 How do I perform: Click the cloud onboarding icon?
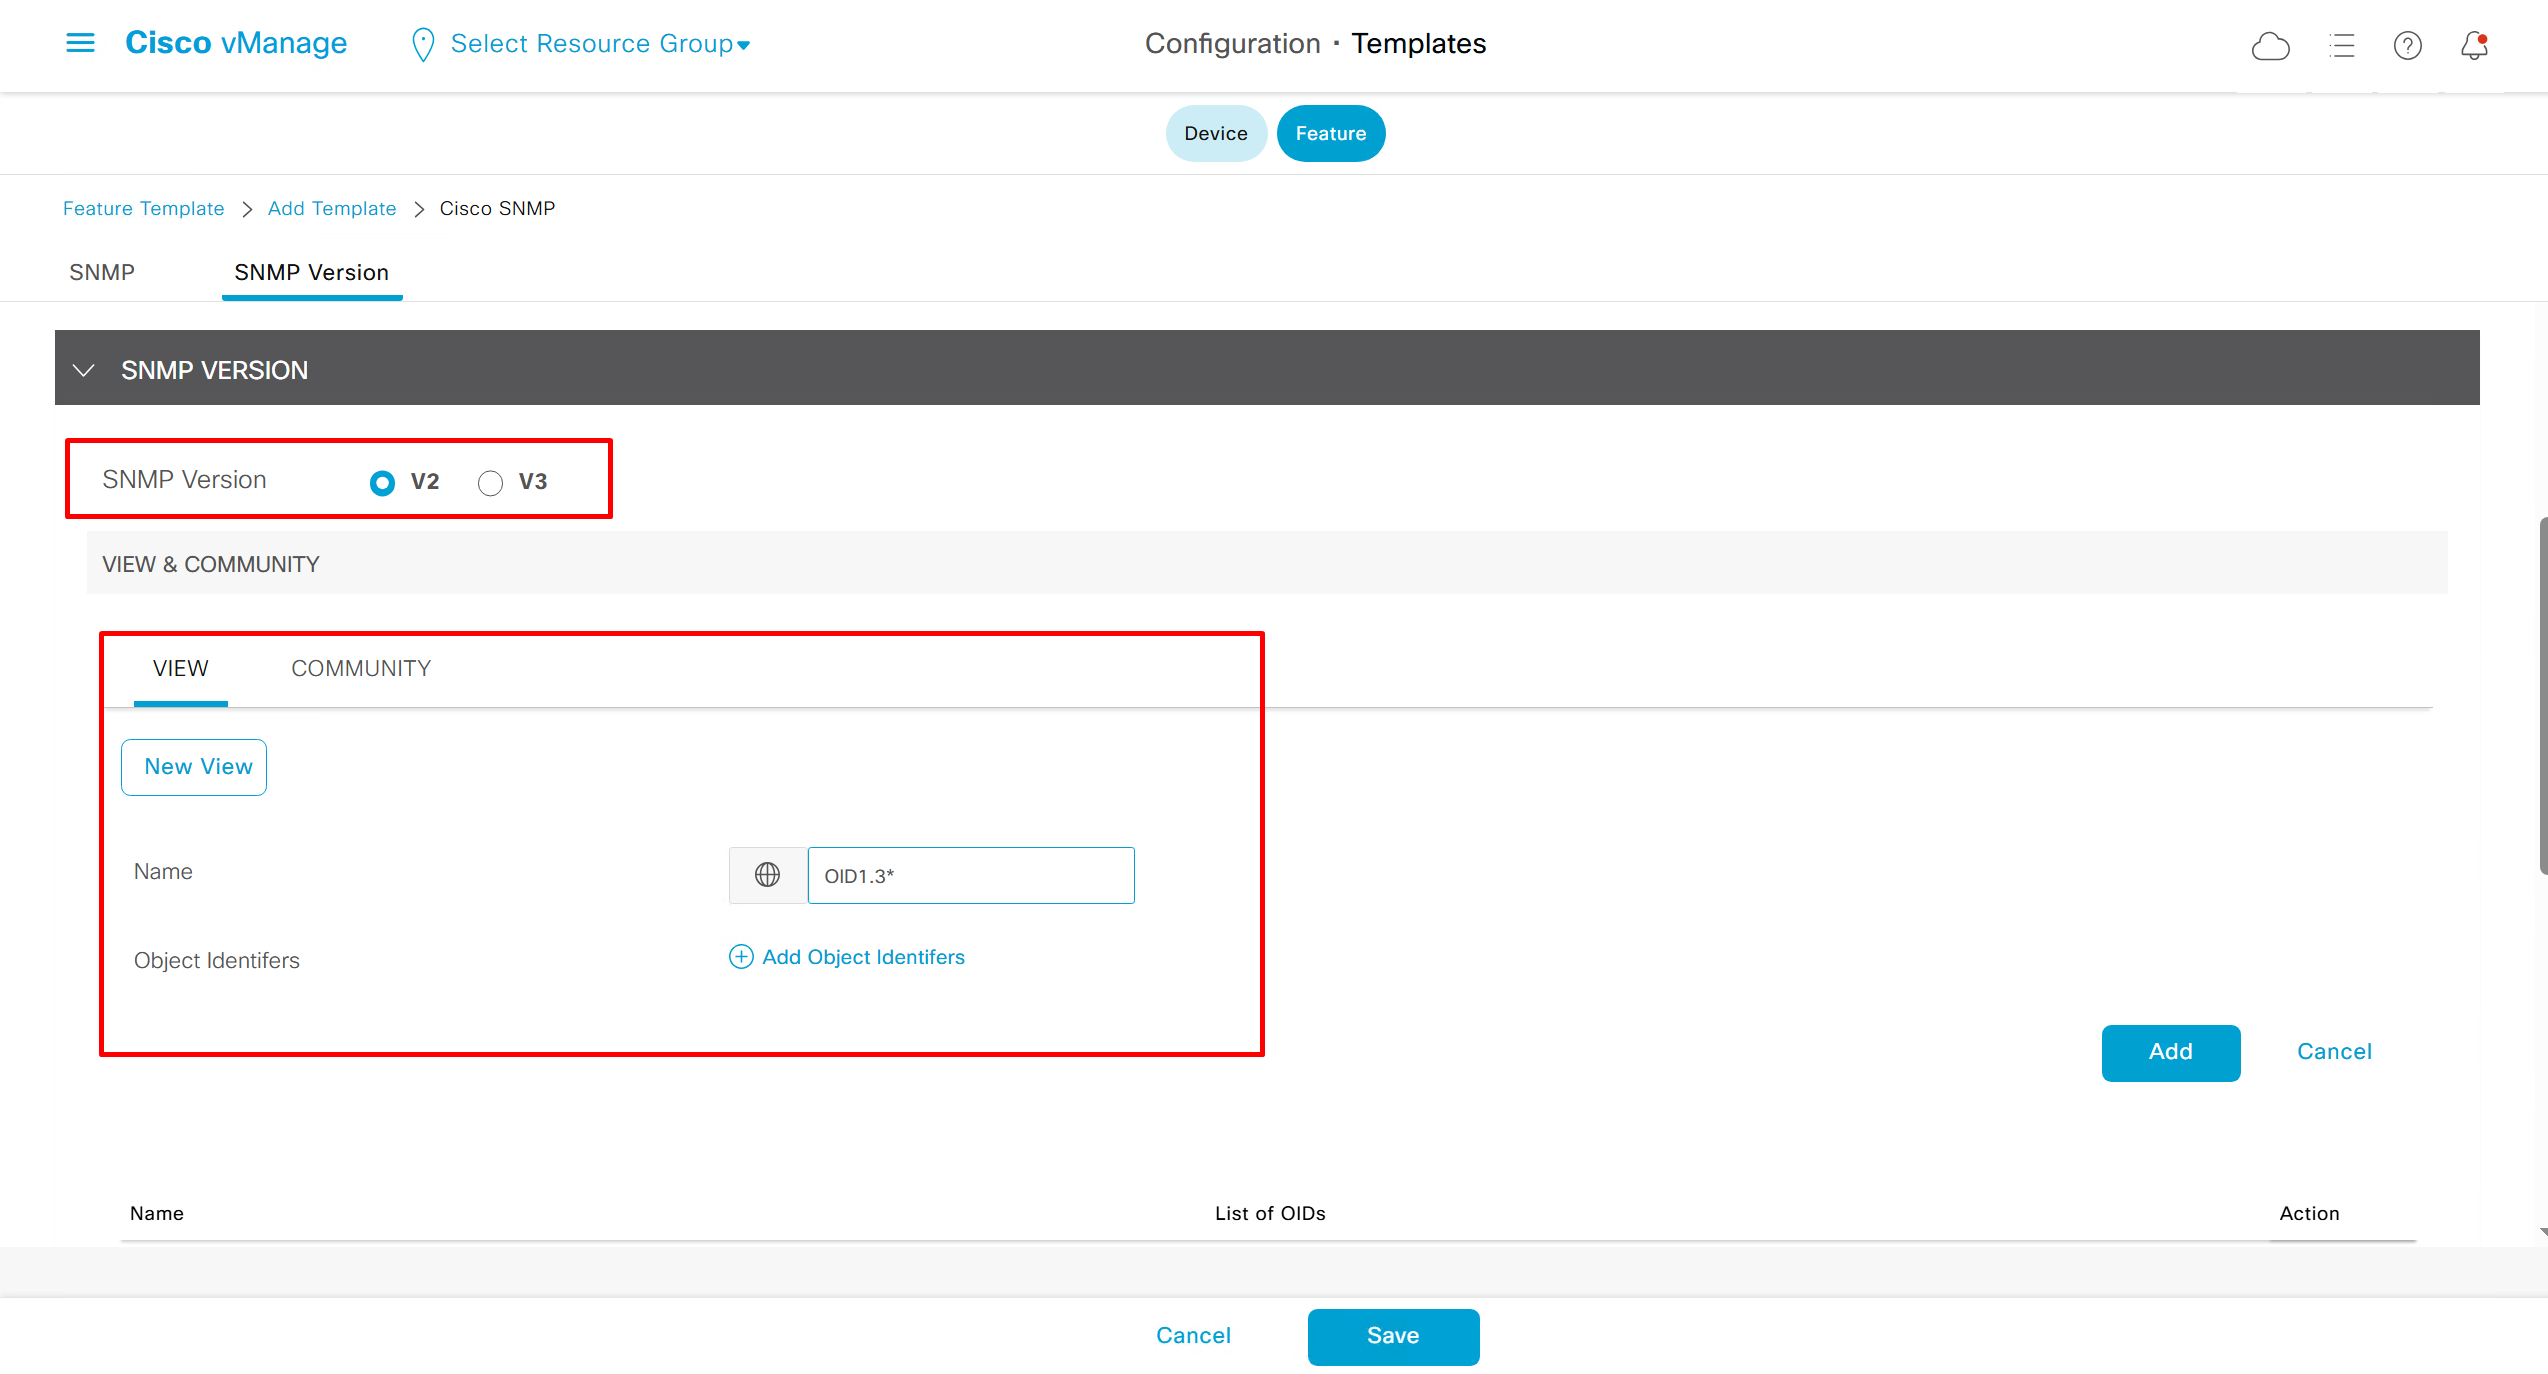point(2270,45)
